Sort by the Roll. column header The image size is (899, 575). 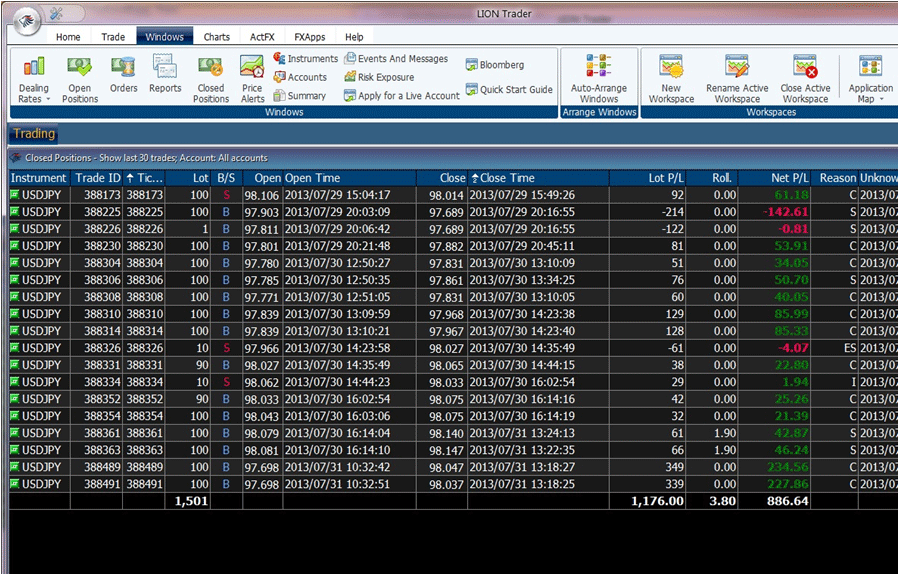tap(712, 178)
